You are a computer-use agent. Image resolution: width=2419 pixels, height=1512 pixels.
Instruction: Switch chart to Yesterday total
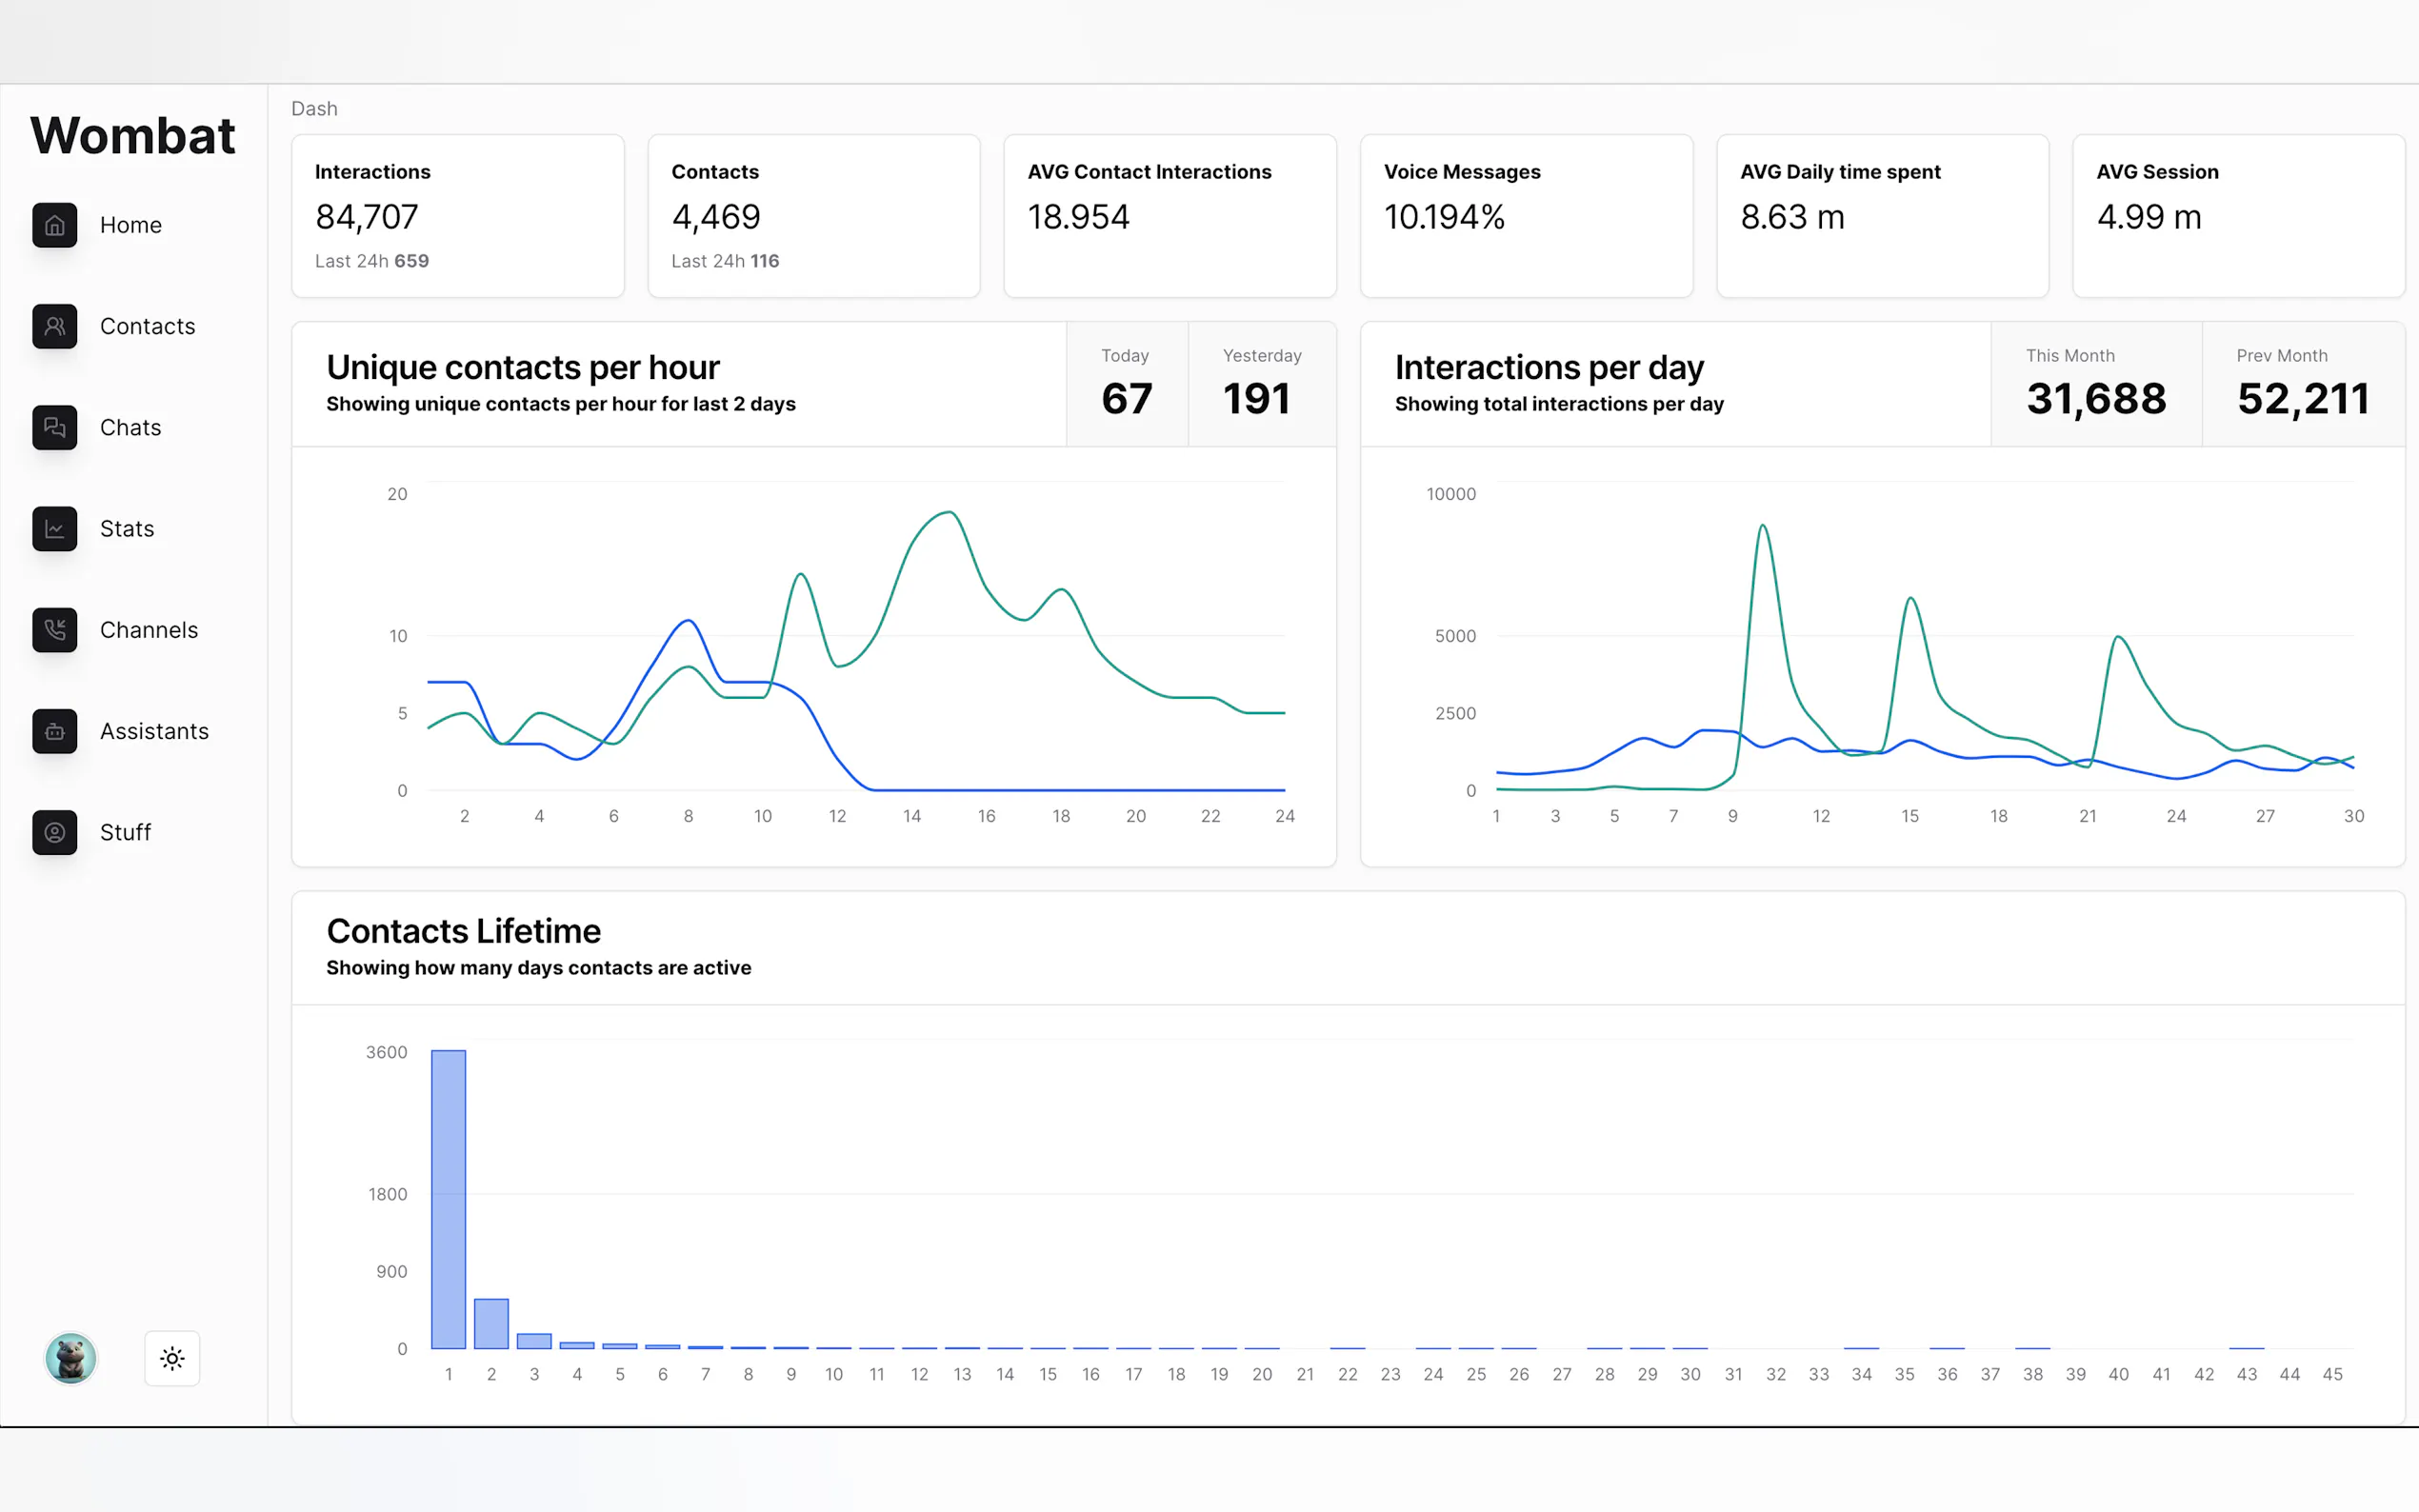click(x=1260, y=384)
